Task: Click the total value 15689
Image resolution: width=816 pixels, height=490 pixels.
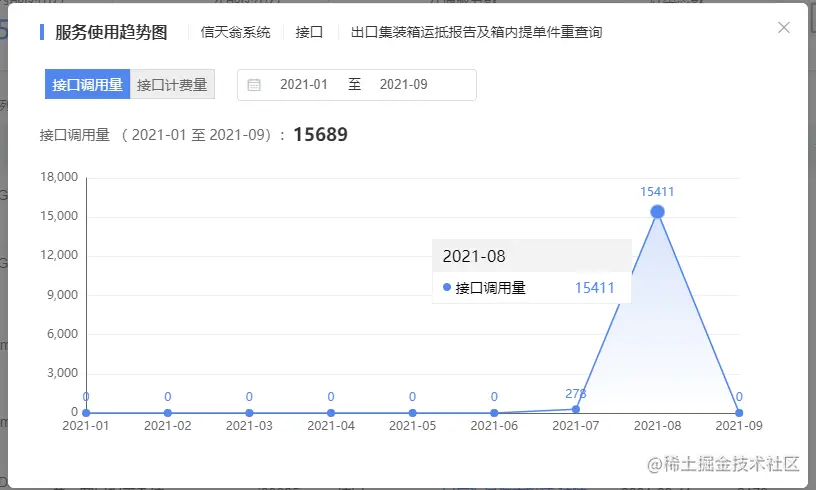Action: click(321, 135)
